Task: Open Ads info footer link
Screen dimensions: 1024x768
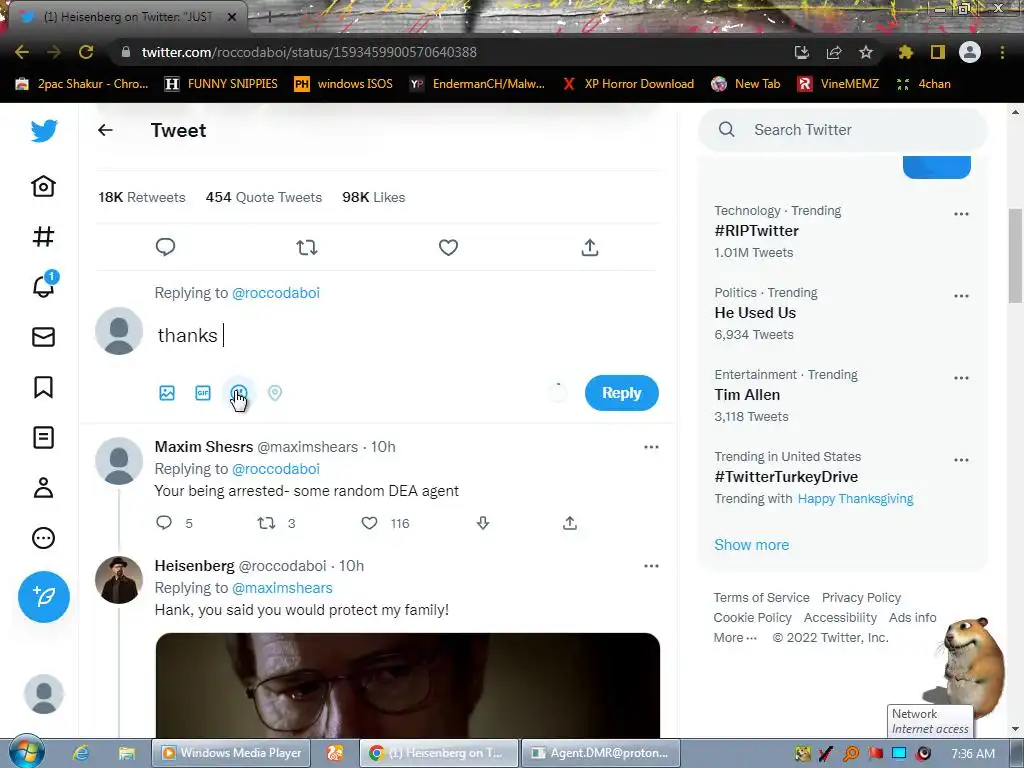Action: click(912, 617)
